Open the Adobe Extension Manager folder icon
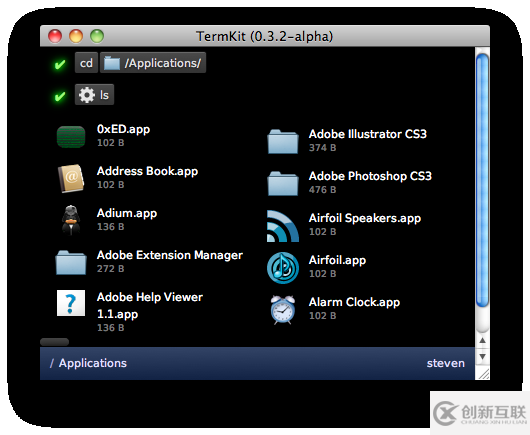The image size is (530, 435). click(x=71, y=262)
